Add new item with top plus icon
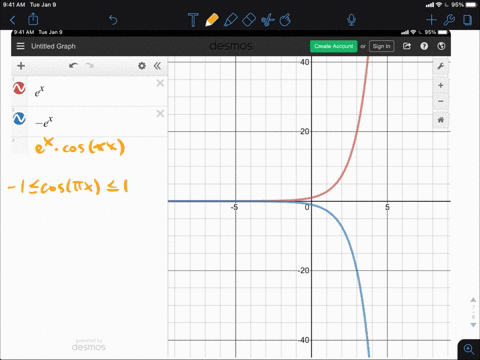This screenshot has width=480, height=360. click(x=431, y=20)
